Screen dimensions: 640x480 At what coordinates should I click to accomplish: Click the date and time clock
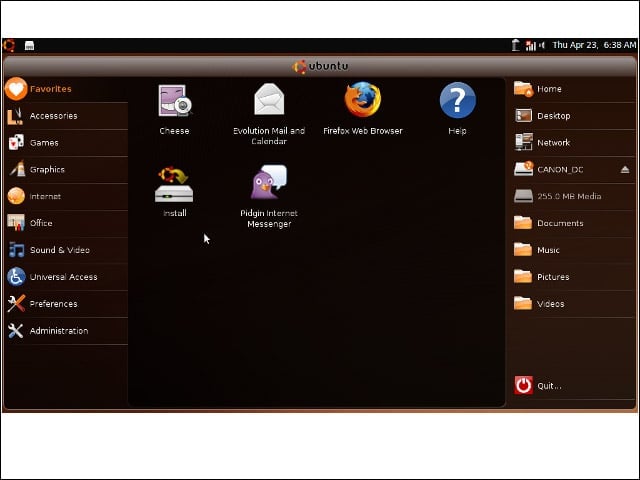click(x=594, y=45)
